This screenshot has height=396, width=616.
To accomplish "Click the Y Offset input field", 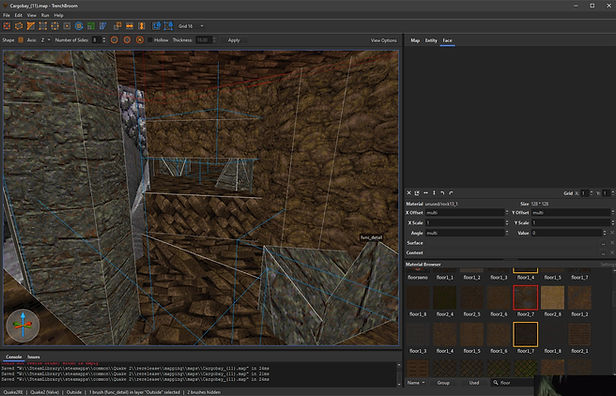I will [570, 213].
